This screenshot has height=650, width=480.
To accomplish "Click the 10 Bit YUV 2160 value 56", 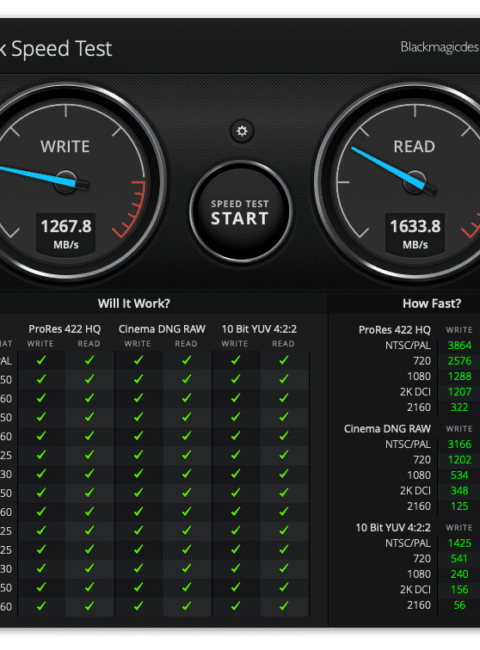I will [459, 605].
